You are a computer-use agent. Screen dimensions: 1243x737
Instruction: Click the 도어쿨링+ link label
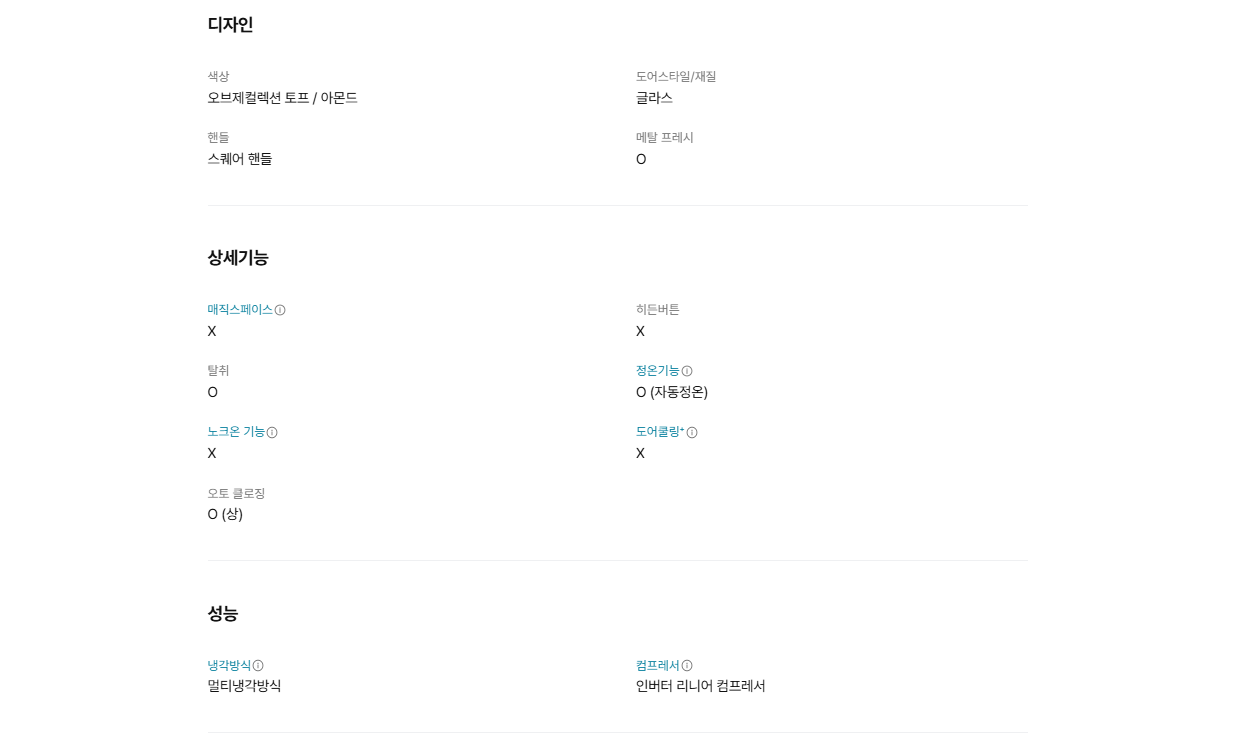click(x=660, y=432)
